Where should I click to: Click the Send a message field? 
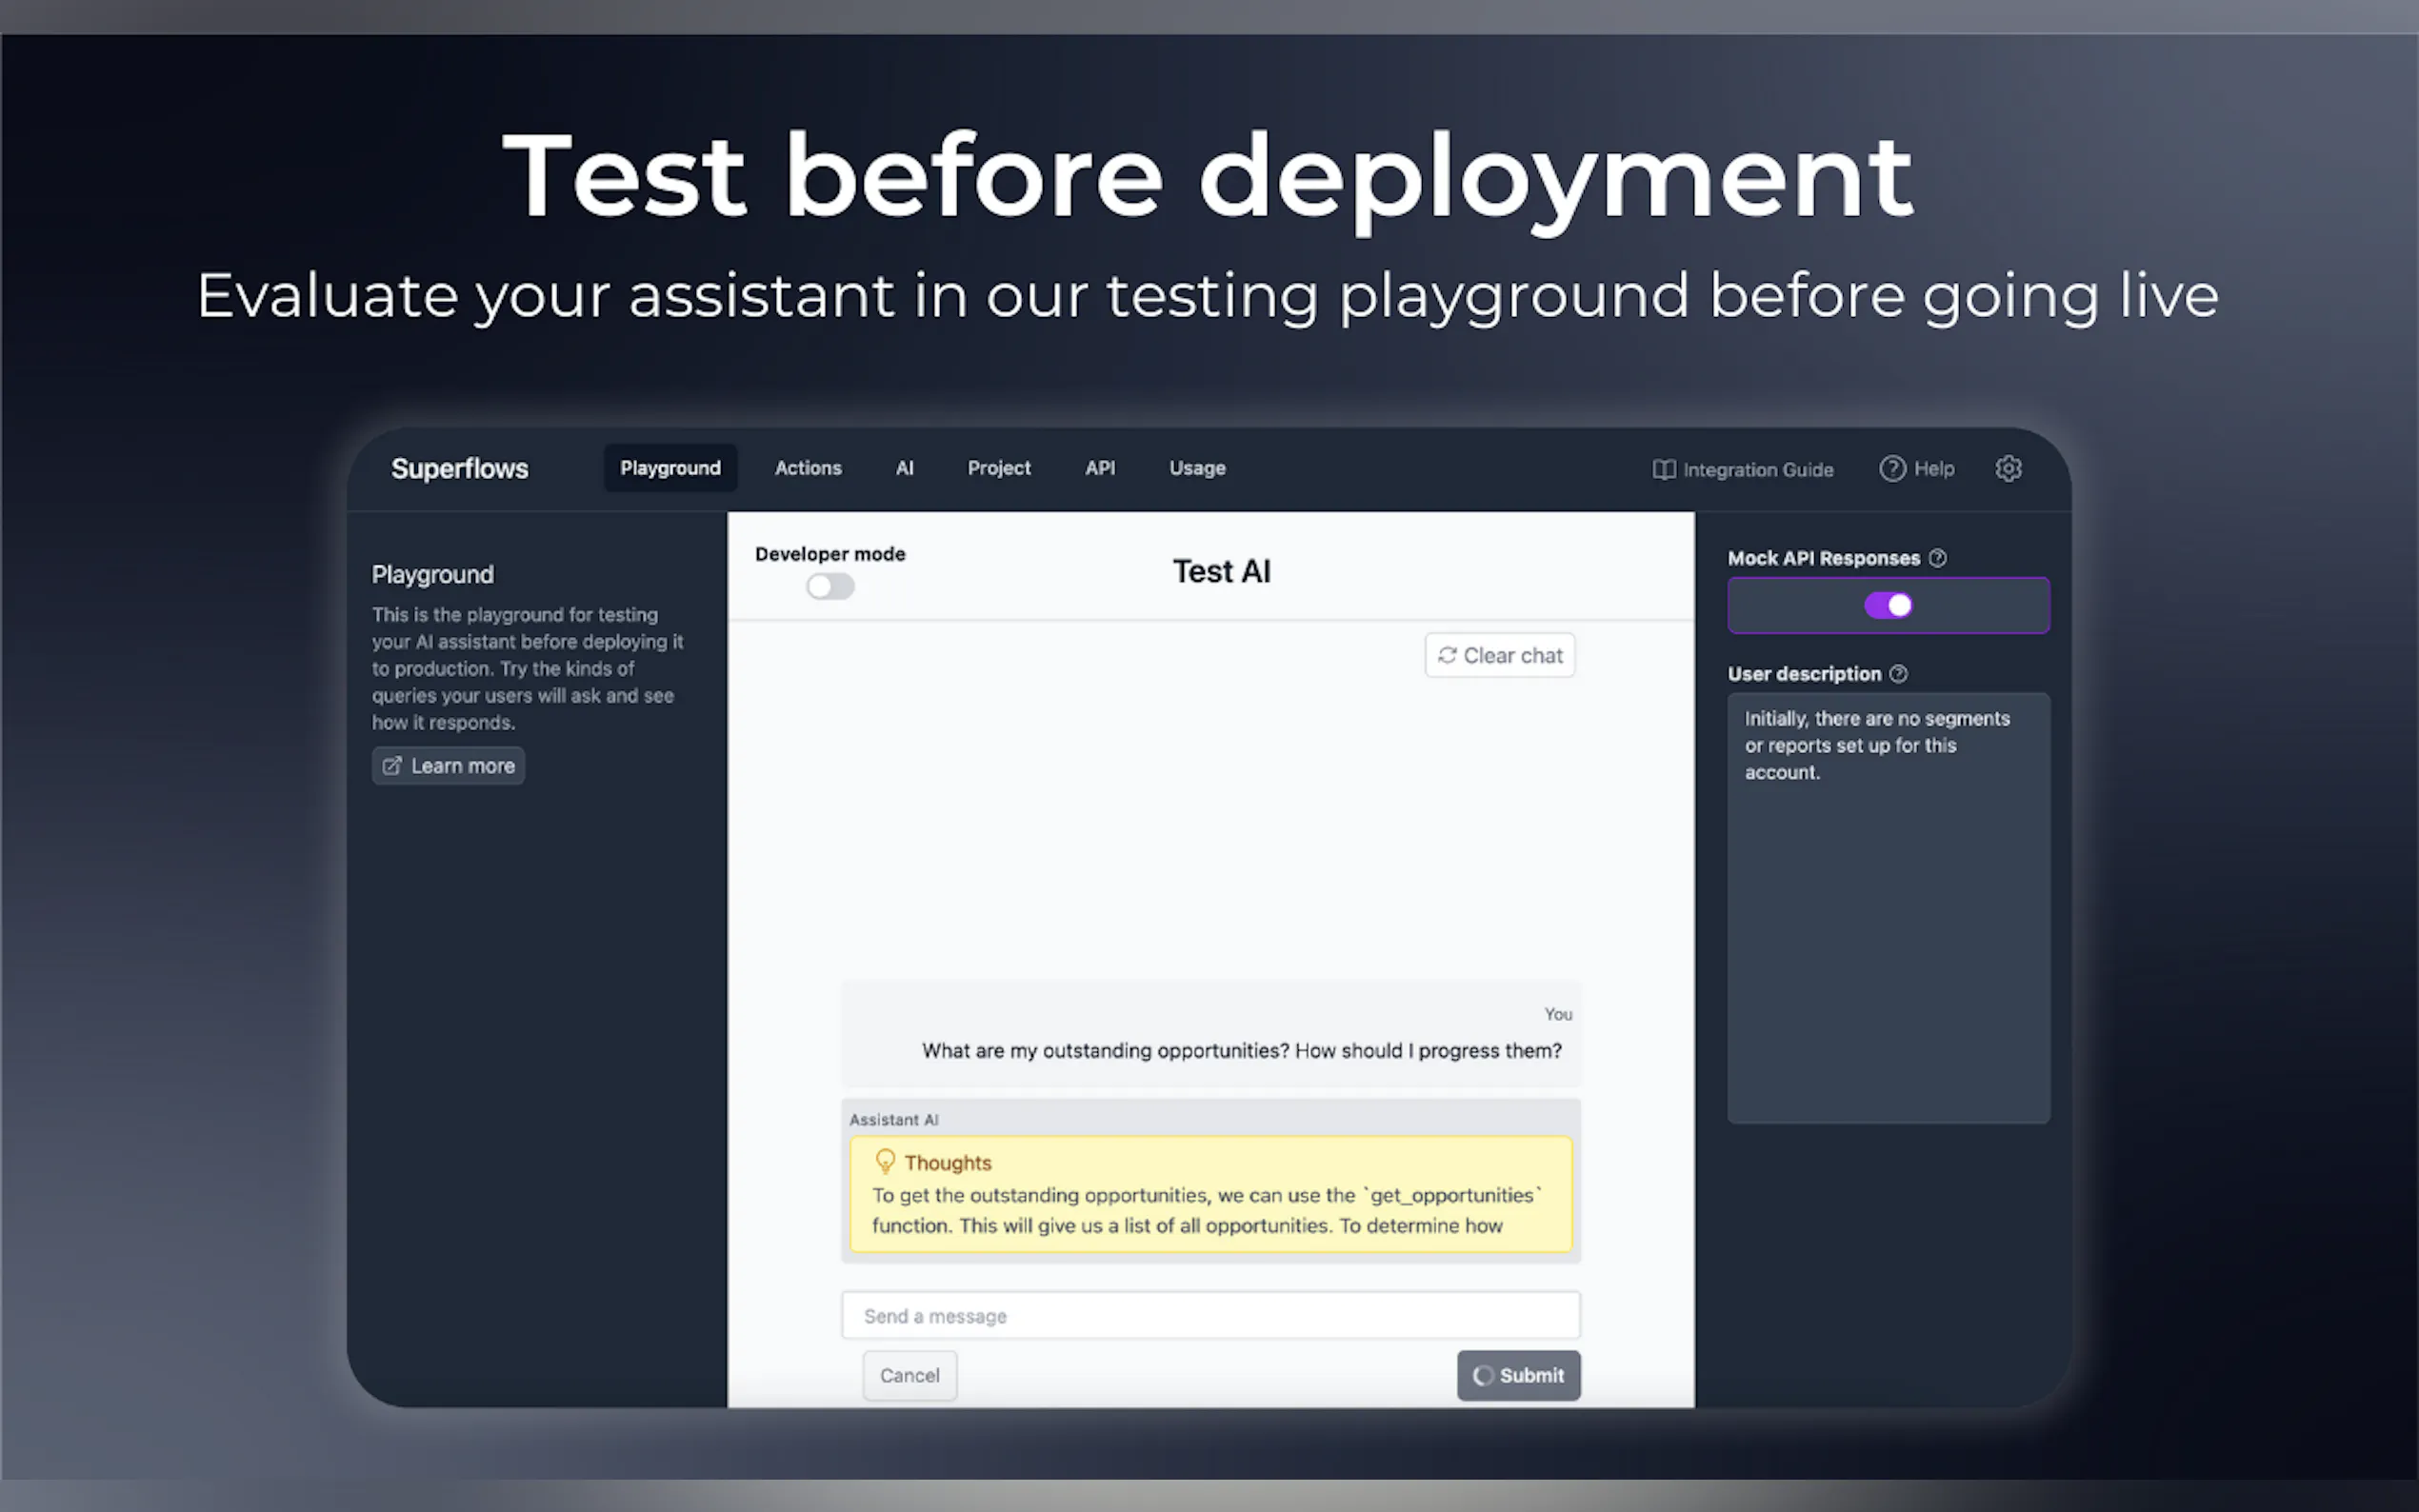tap(1210, 1315)
